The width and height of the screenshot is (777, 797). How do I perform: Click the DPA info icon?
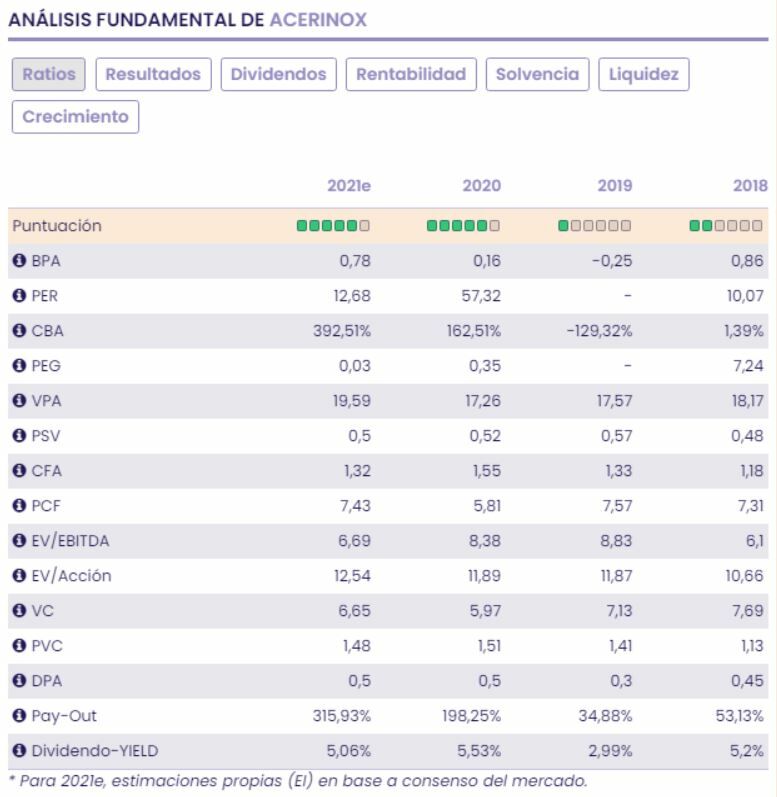(18, 681)
